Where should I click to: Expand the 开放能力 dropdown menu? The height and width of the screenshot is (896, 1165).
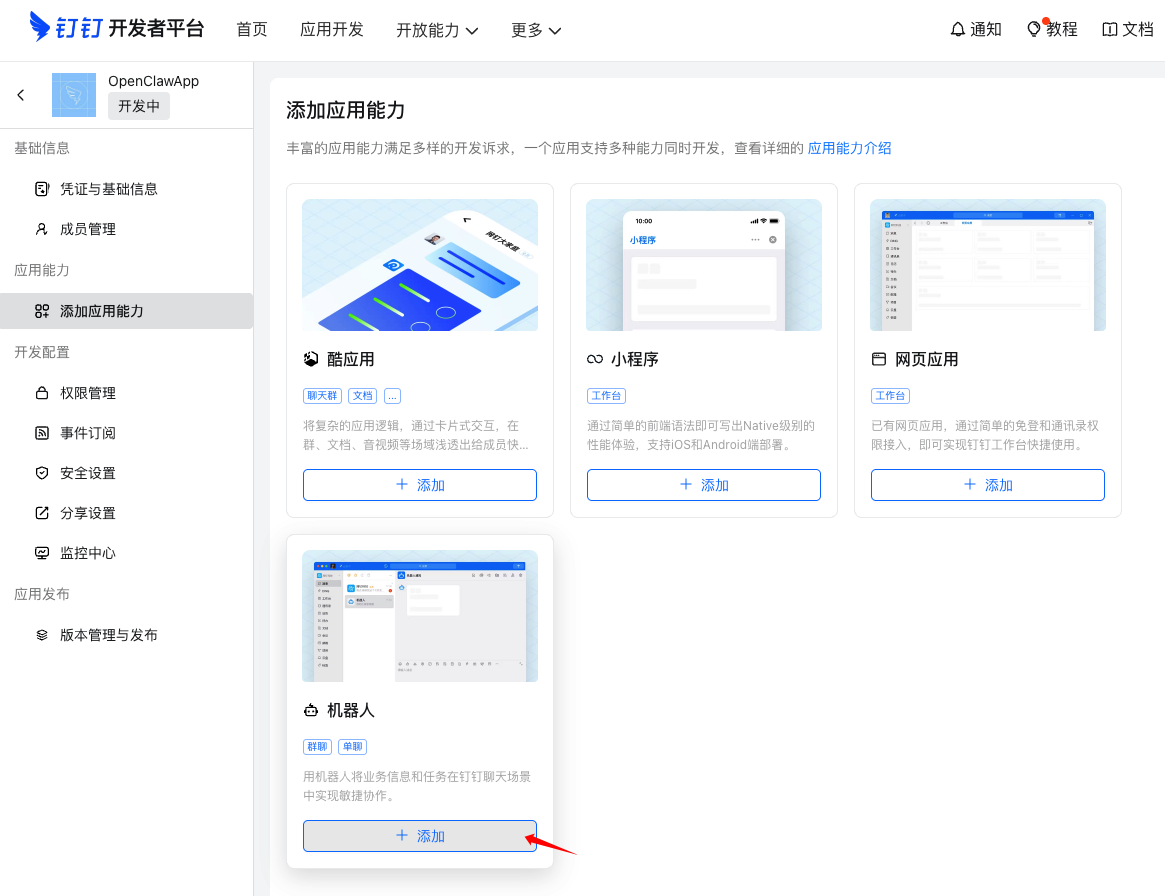pyautogui.click(x=437, y=30)
